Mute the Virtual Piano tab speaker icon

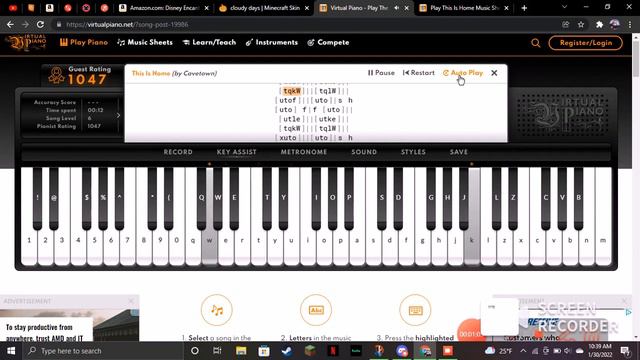[396, 8]
